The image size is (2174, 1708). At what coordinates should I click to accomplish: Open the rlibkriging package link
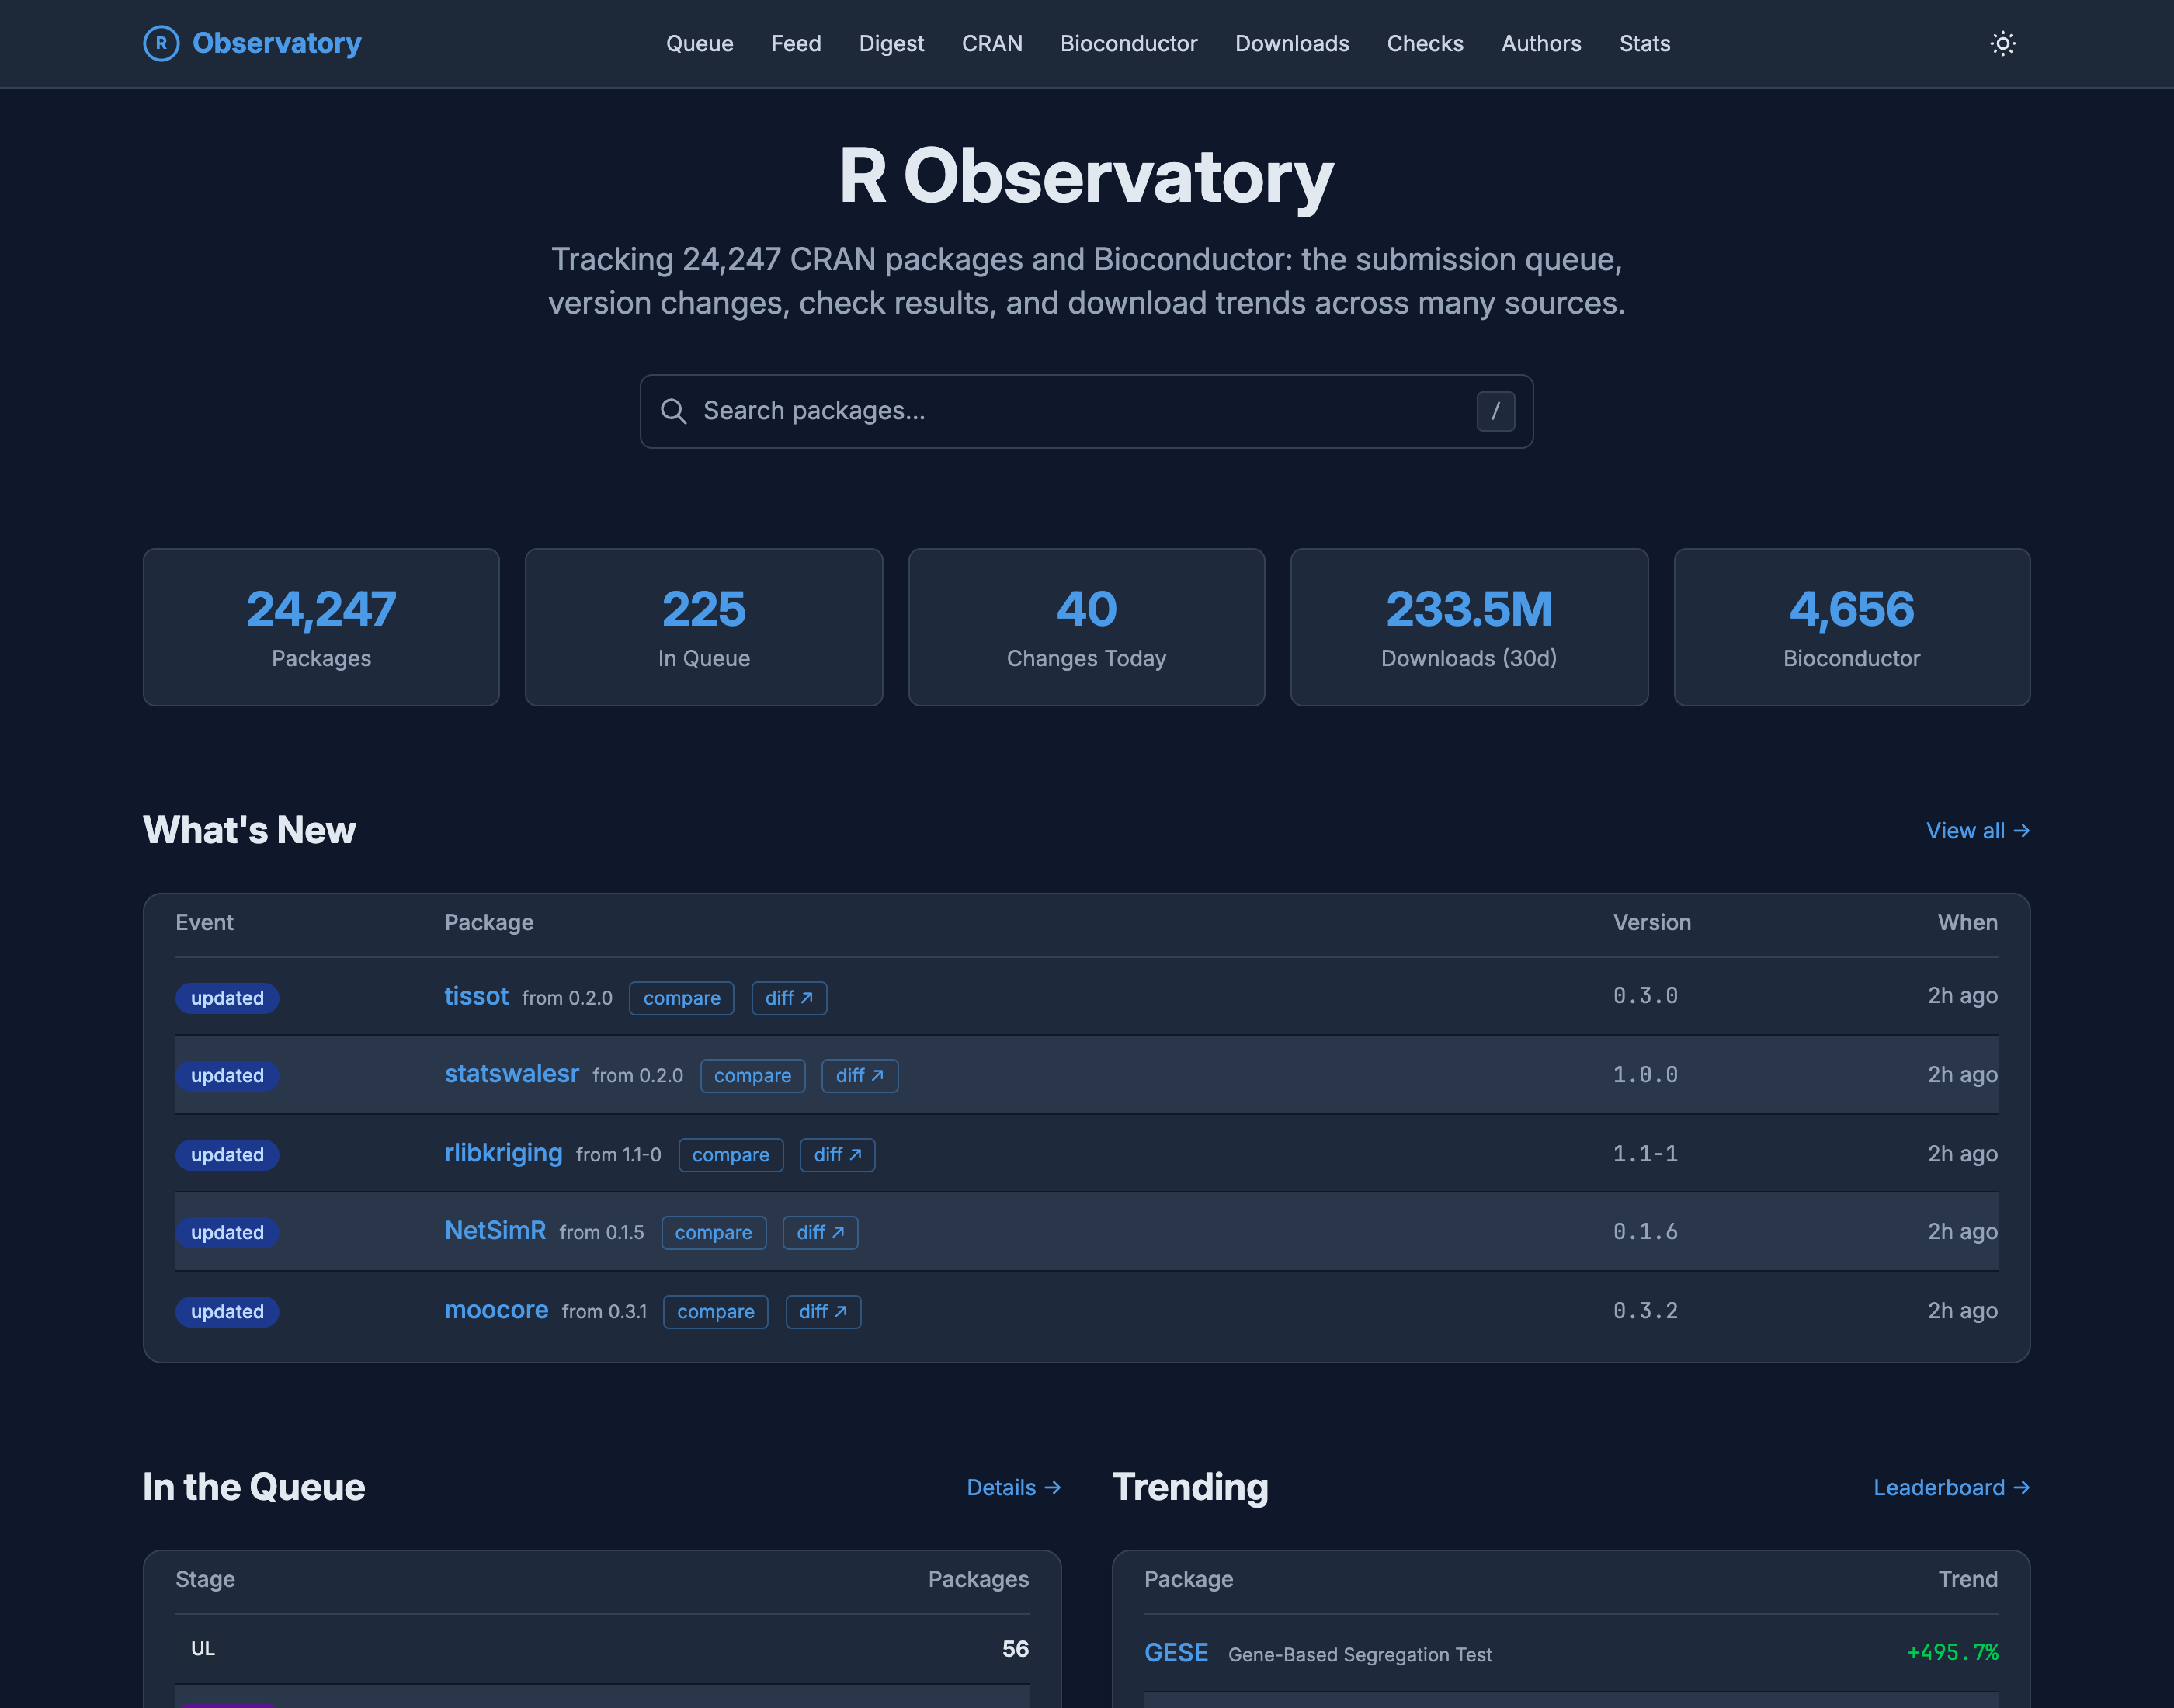tap(503, 1153)
